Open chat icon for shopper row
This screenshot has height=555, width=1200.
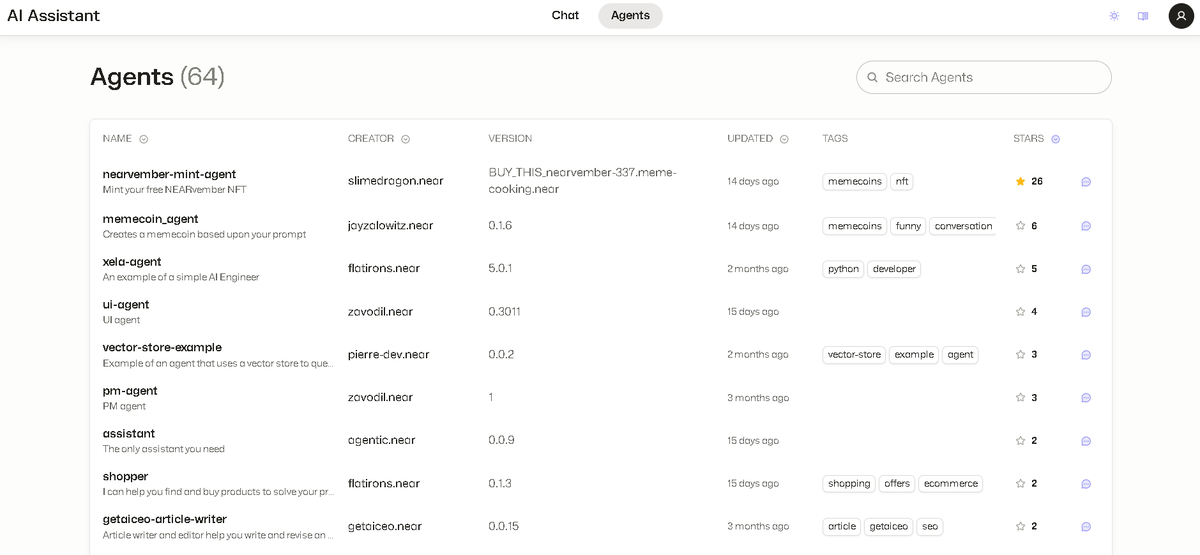[1086, 484]
